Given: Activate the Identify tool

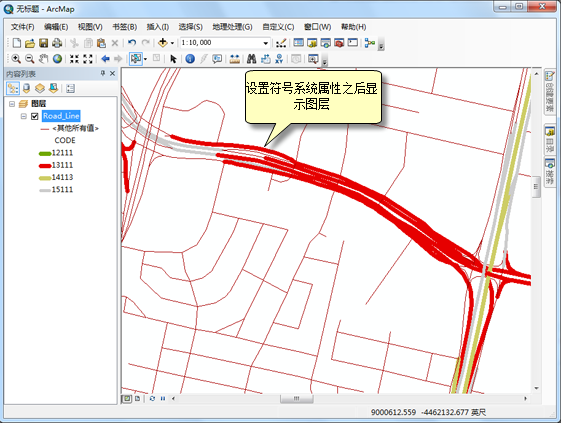Looking at the screenshot, I should coord(190,59).
